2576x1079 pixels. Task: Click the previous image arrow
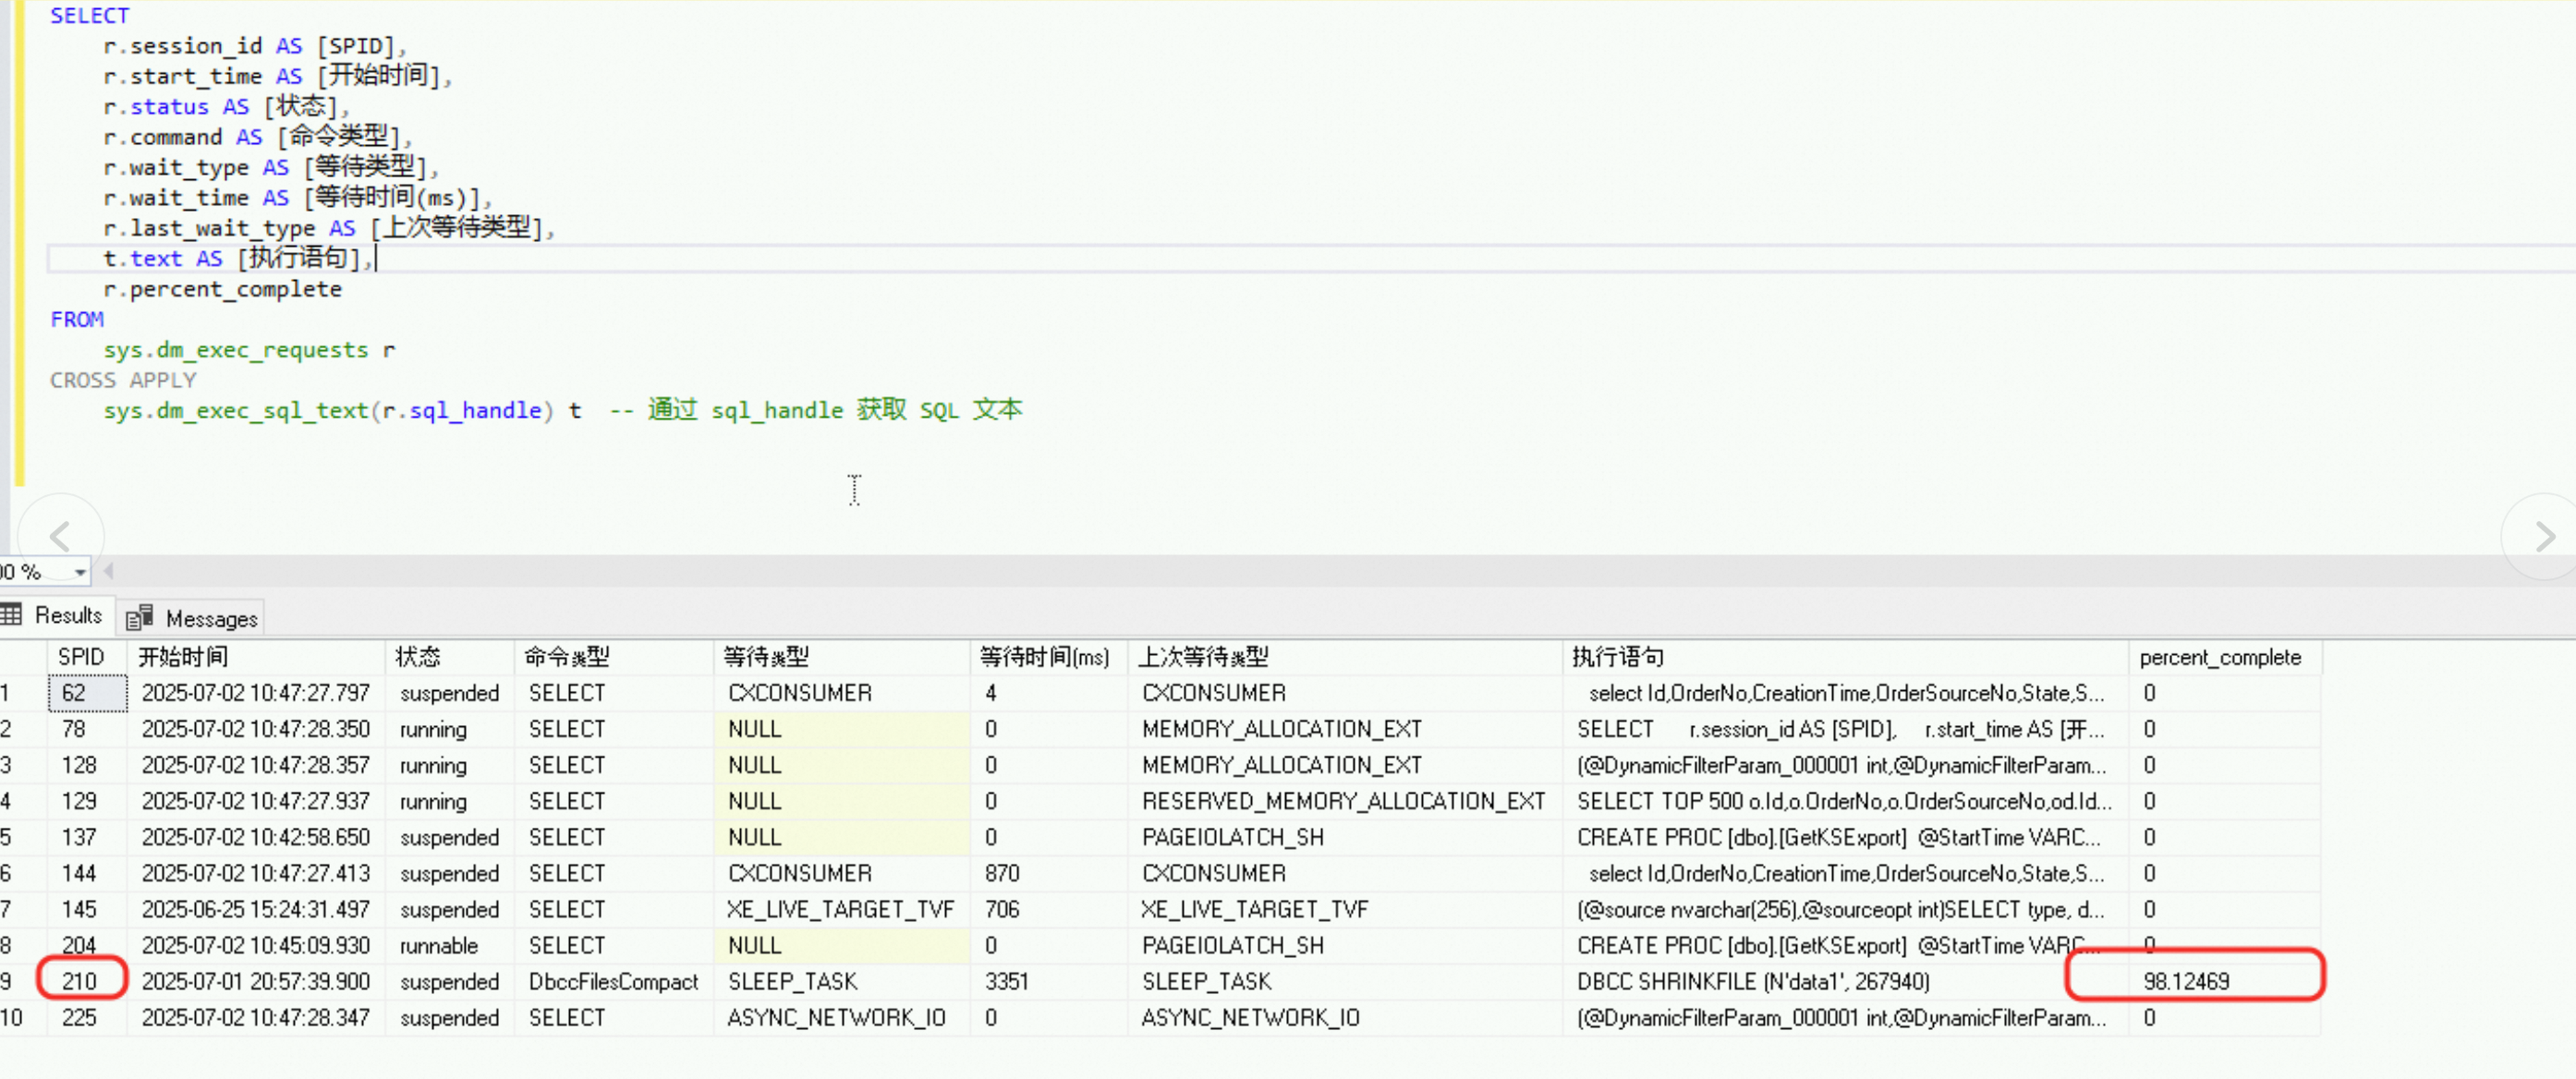(60, 537)
